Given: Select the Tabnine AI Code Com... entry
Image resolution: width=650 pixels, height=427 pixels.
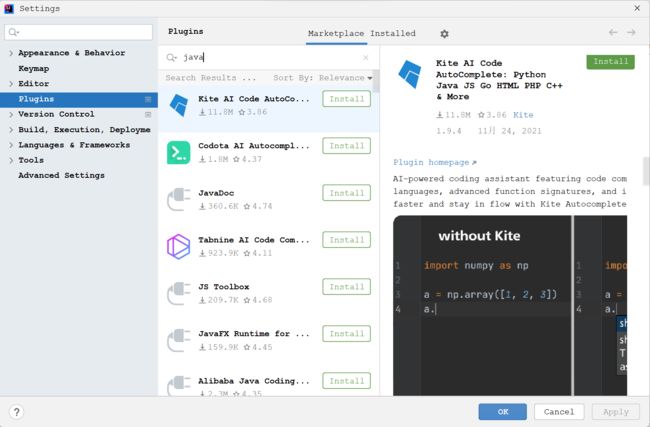Looking at the screenshot, I should click(x=254, y=240).
